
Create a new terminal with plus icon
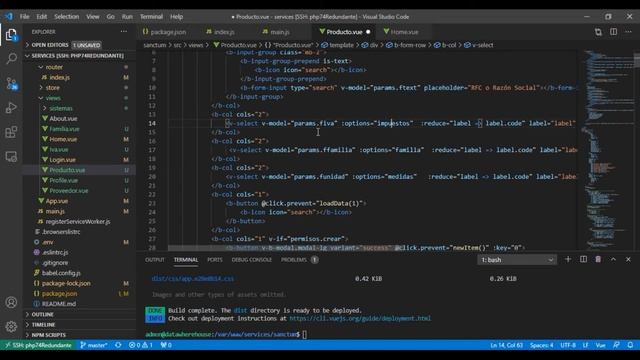pos(568,260)
